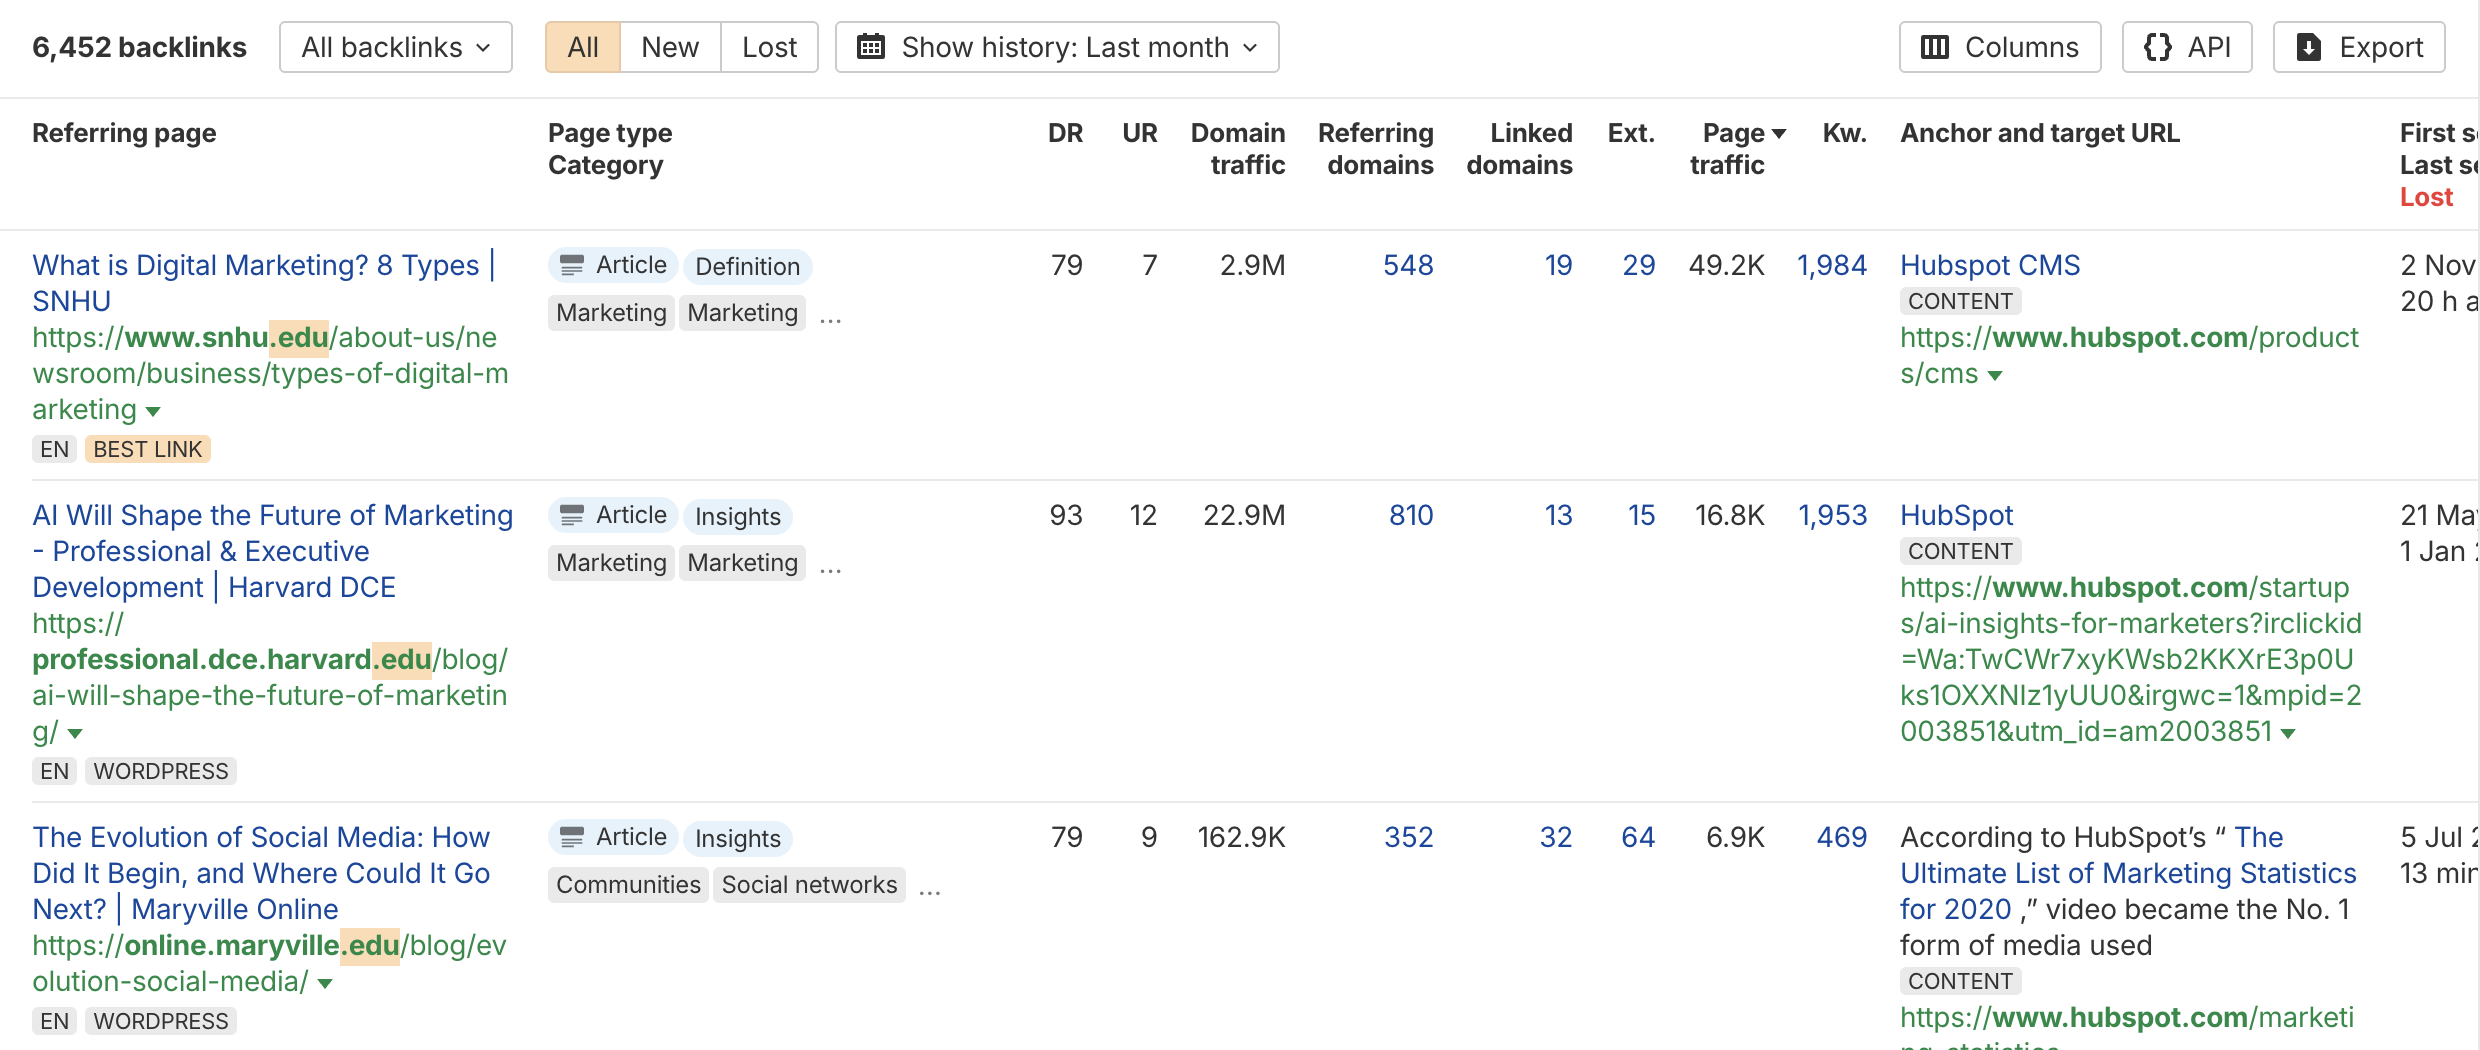This screenshot has height=1050, width=2480.
Task: Click Article icon in SNHU row
Action: (x=572, y=265)
